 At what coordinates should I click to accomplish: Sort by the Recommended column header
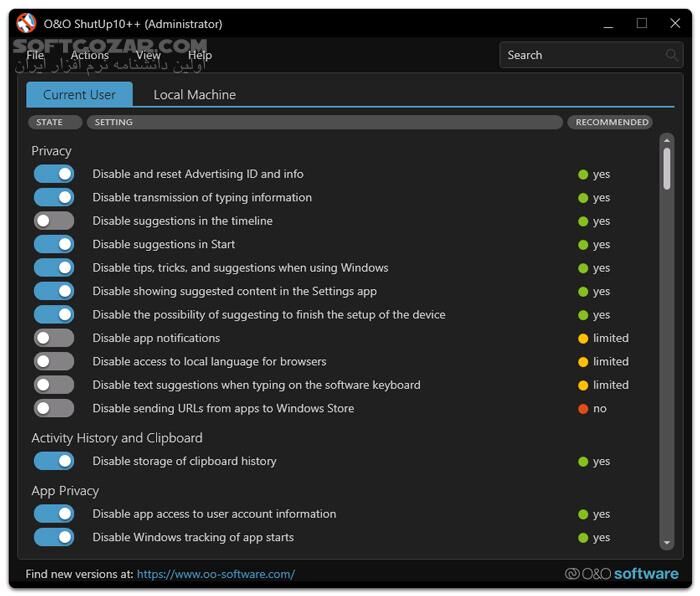point(611,122)
